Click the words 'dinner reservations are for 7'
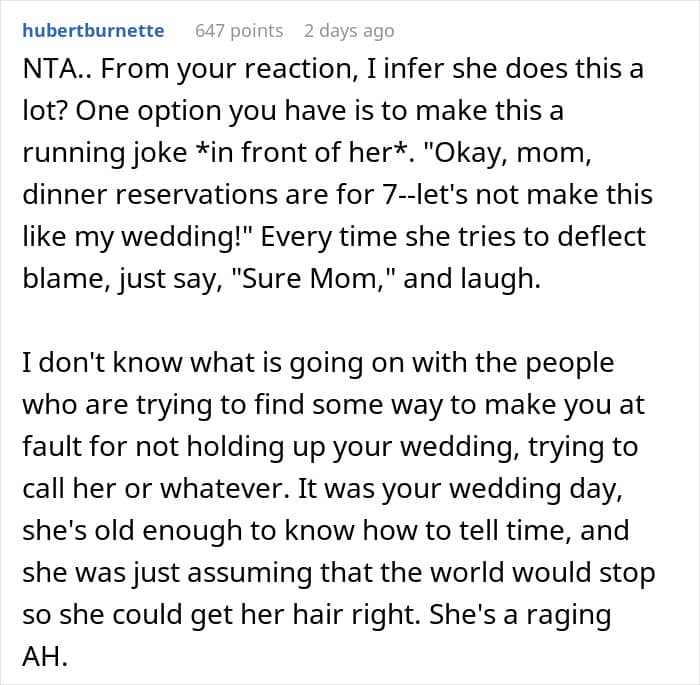Screen dimensions: 700x685 pos(208,194)
